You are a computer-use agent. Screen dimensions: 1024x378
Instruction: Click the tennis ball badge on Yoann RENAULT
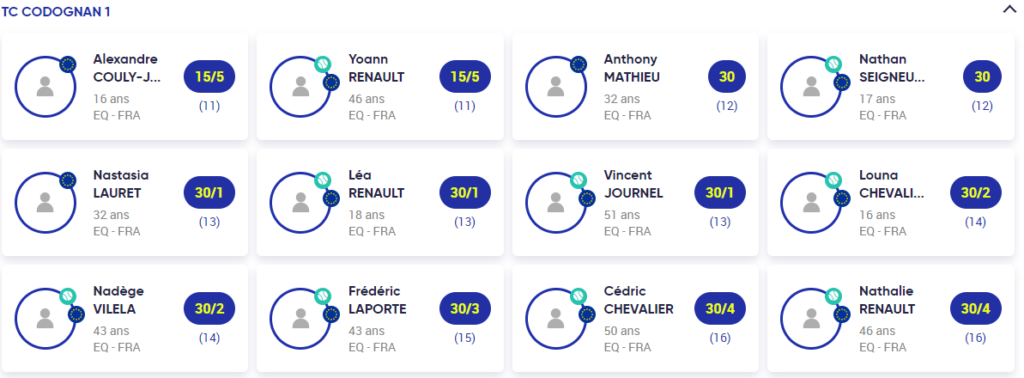tap(323, 64)
